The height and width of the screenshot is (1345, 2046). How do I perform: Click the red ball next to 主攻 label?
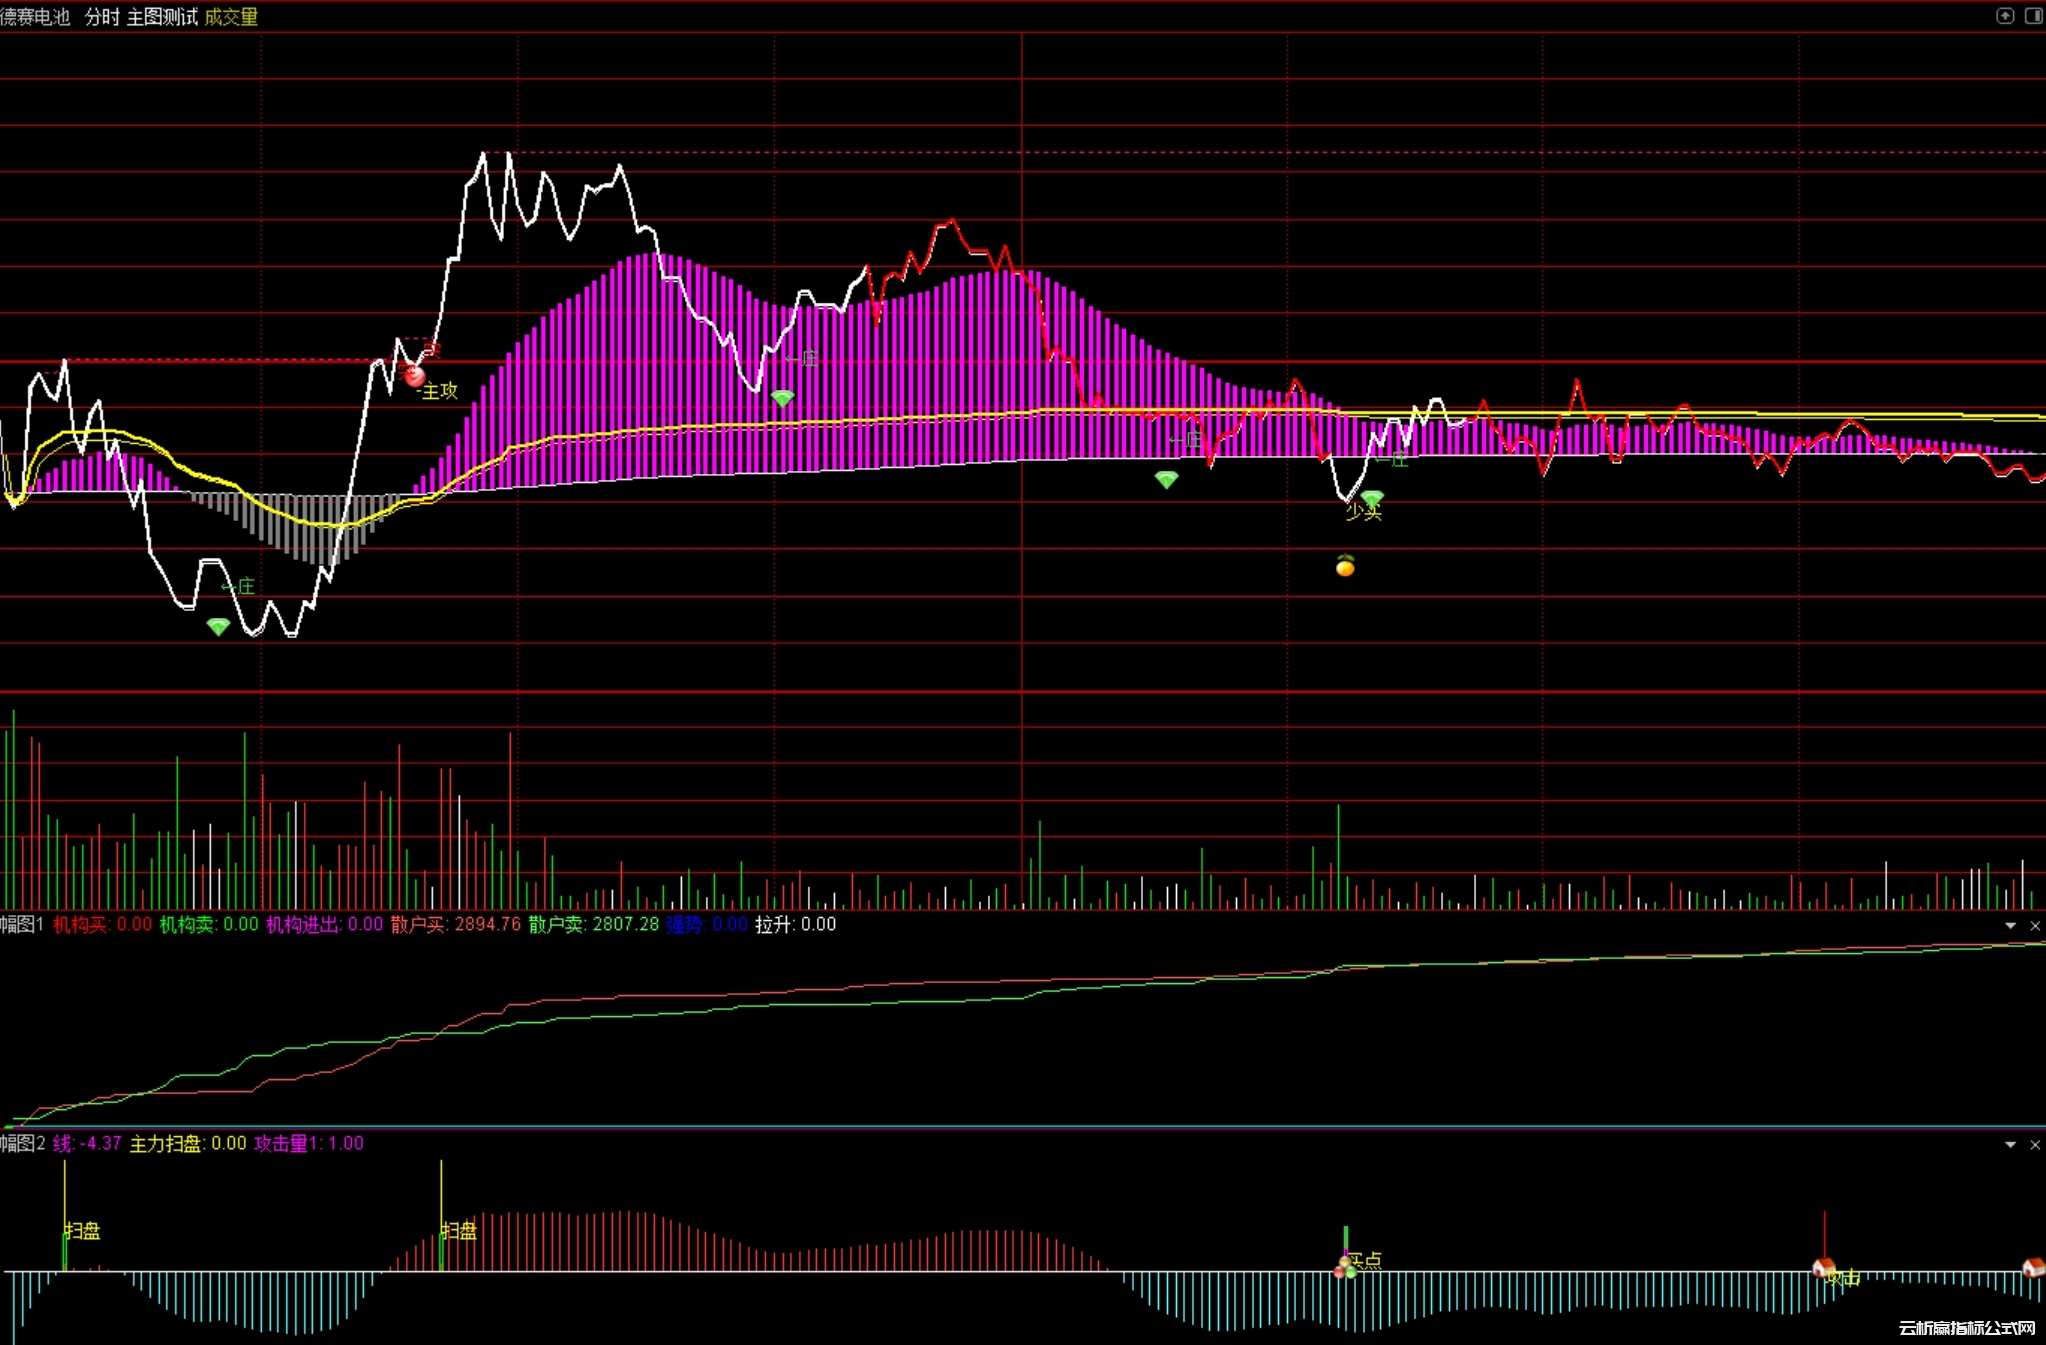414,377
